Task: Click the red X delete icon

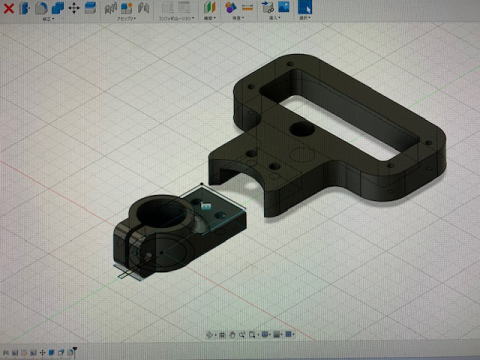Action: (x=8, y=8)
